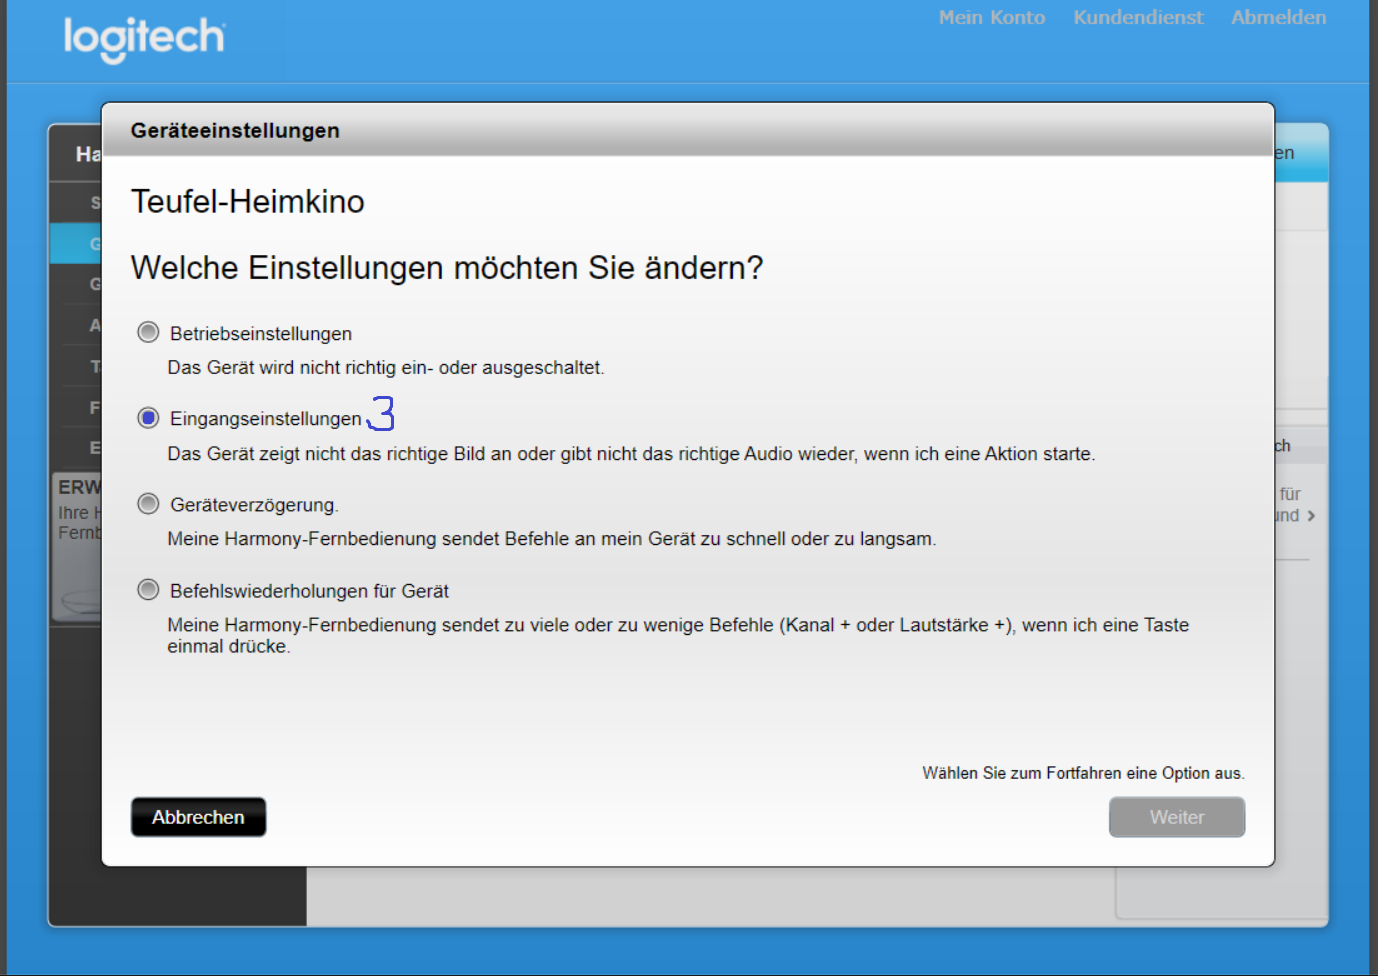1378x976 pixels.
Task: Select the Betriebseinstellungen radio button
Action: 148,332
